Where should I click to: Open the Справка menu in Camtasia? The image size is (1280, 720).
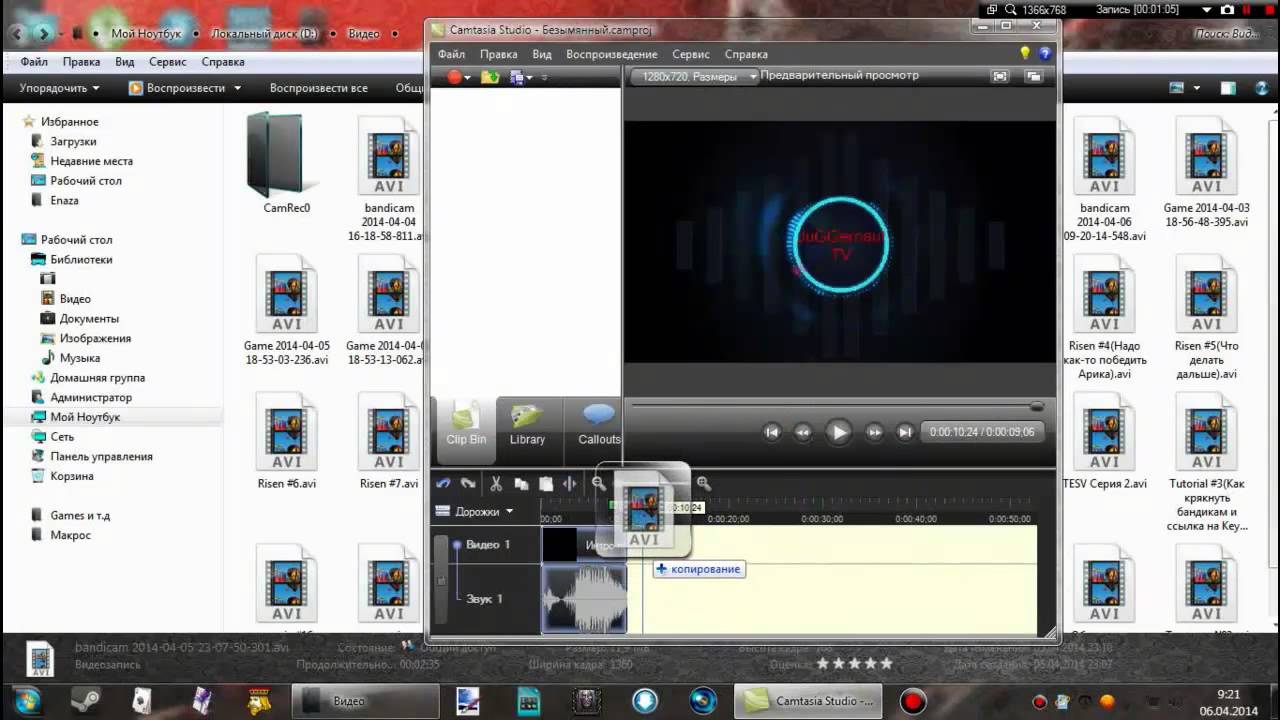click(746, 54)
